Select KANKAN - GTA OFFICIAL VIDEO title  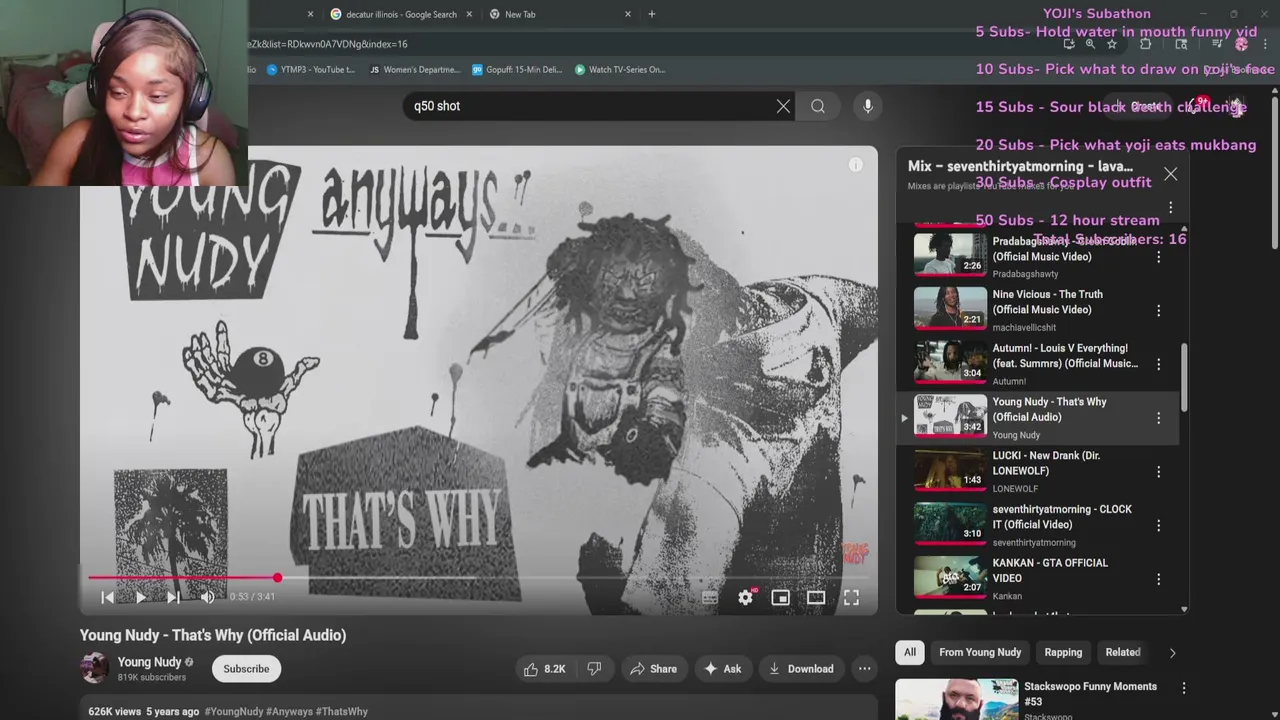coord(1050,570)
